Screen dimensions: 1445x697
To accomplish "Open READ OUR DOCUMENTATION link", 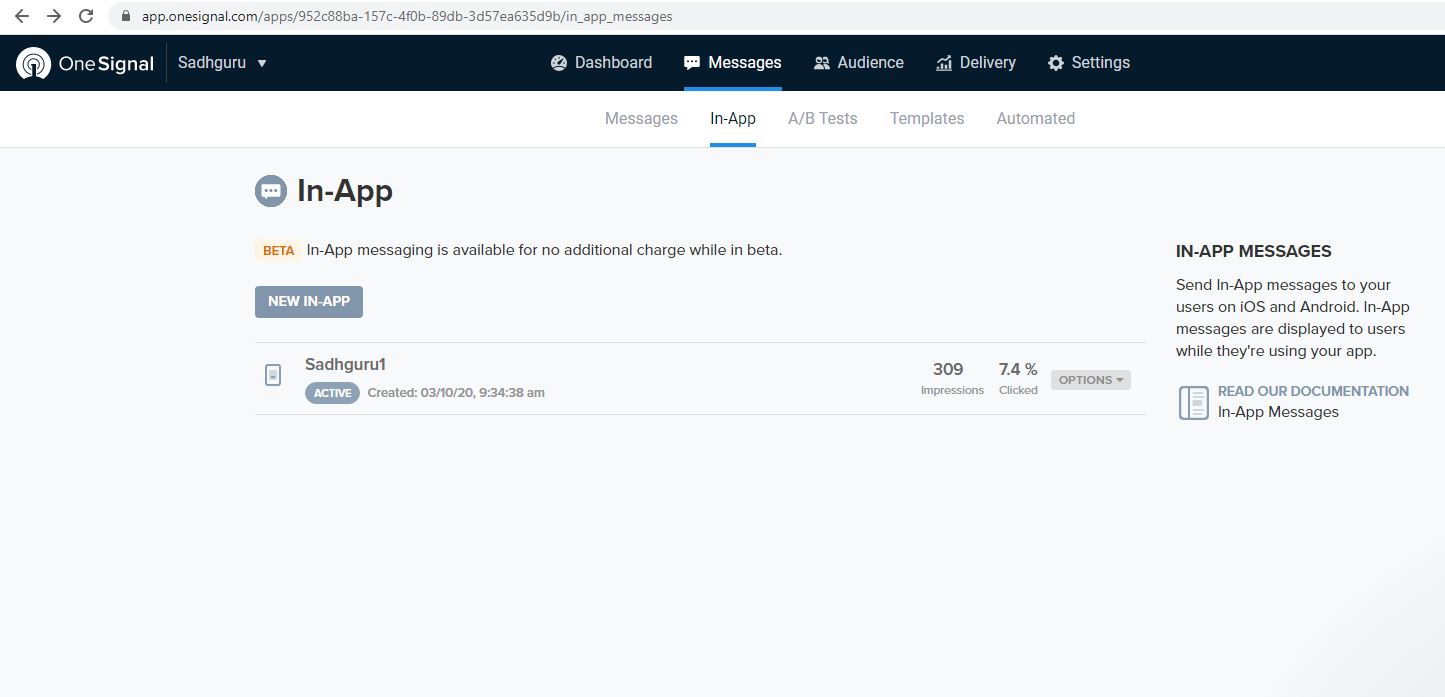I will tap(1313, 391).
